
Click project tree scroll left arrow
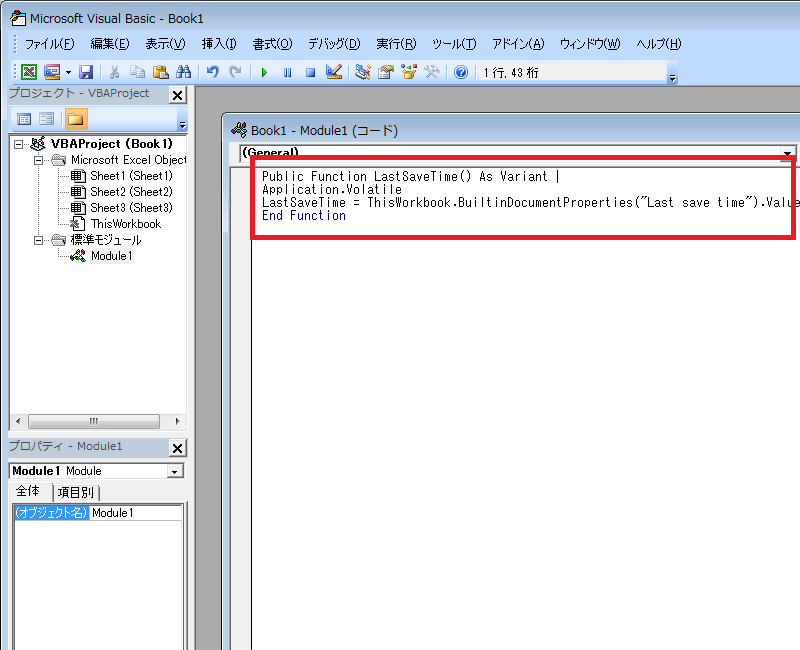(18, 421)
